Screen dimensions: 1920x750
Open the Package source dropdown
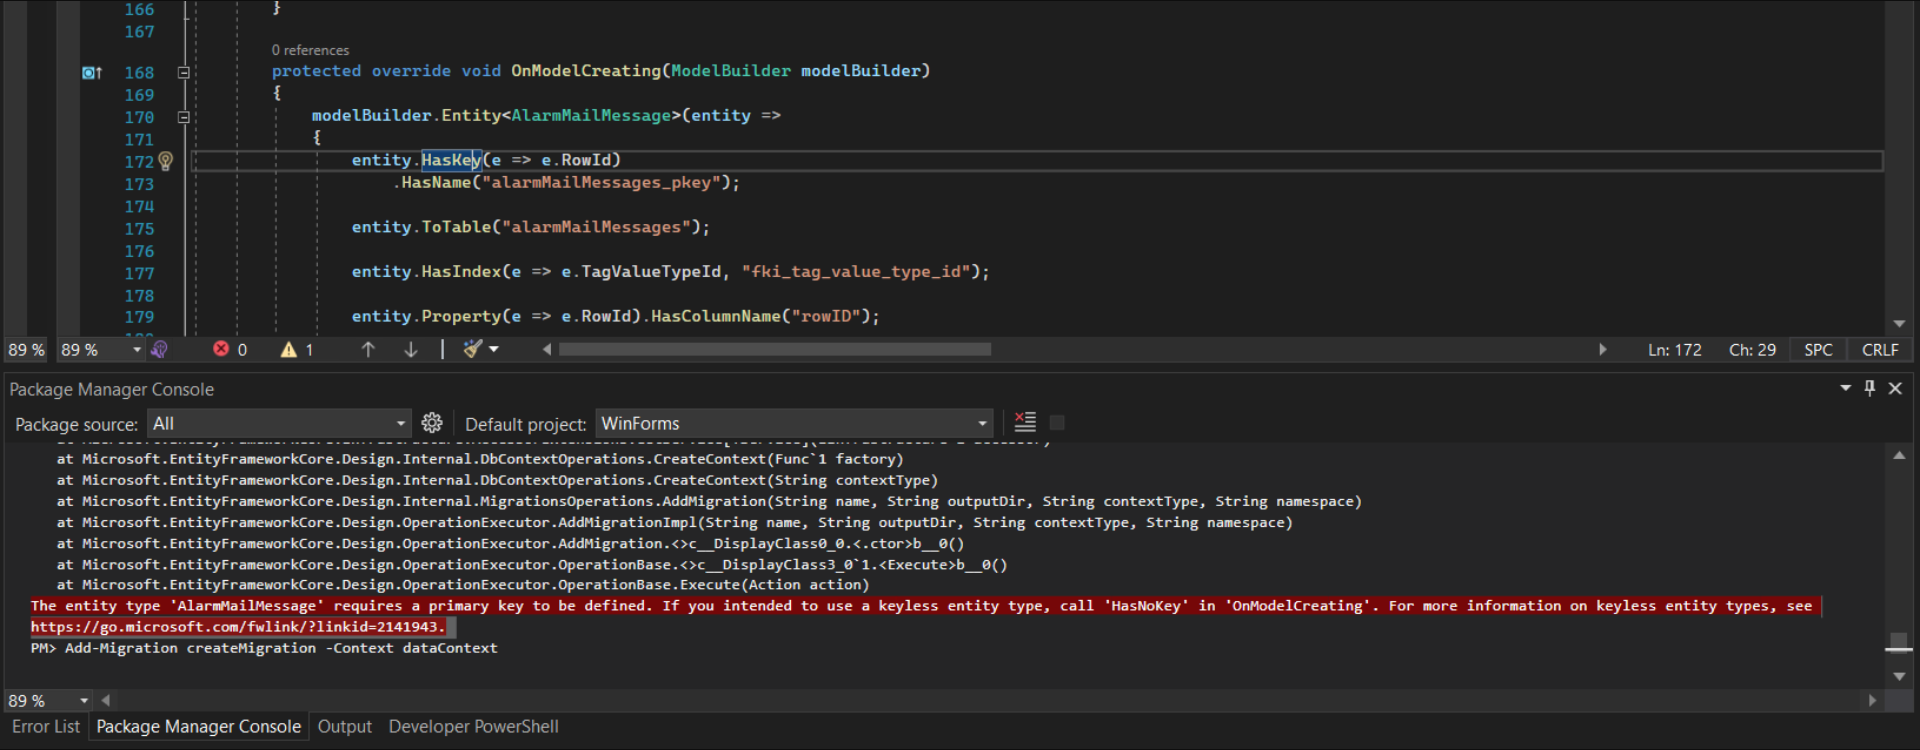(x=279, y=424)
